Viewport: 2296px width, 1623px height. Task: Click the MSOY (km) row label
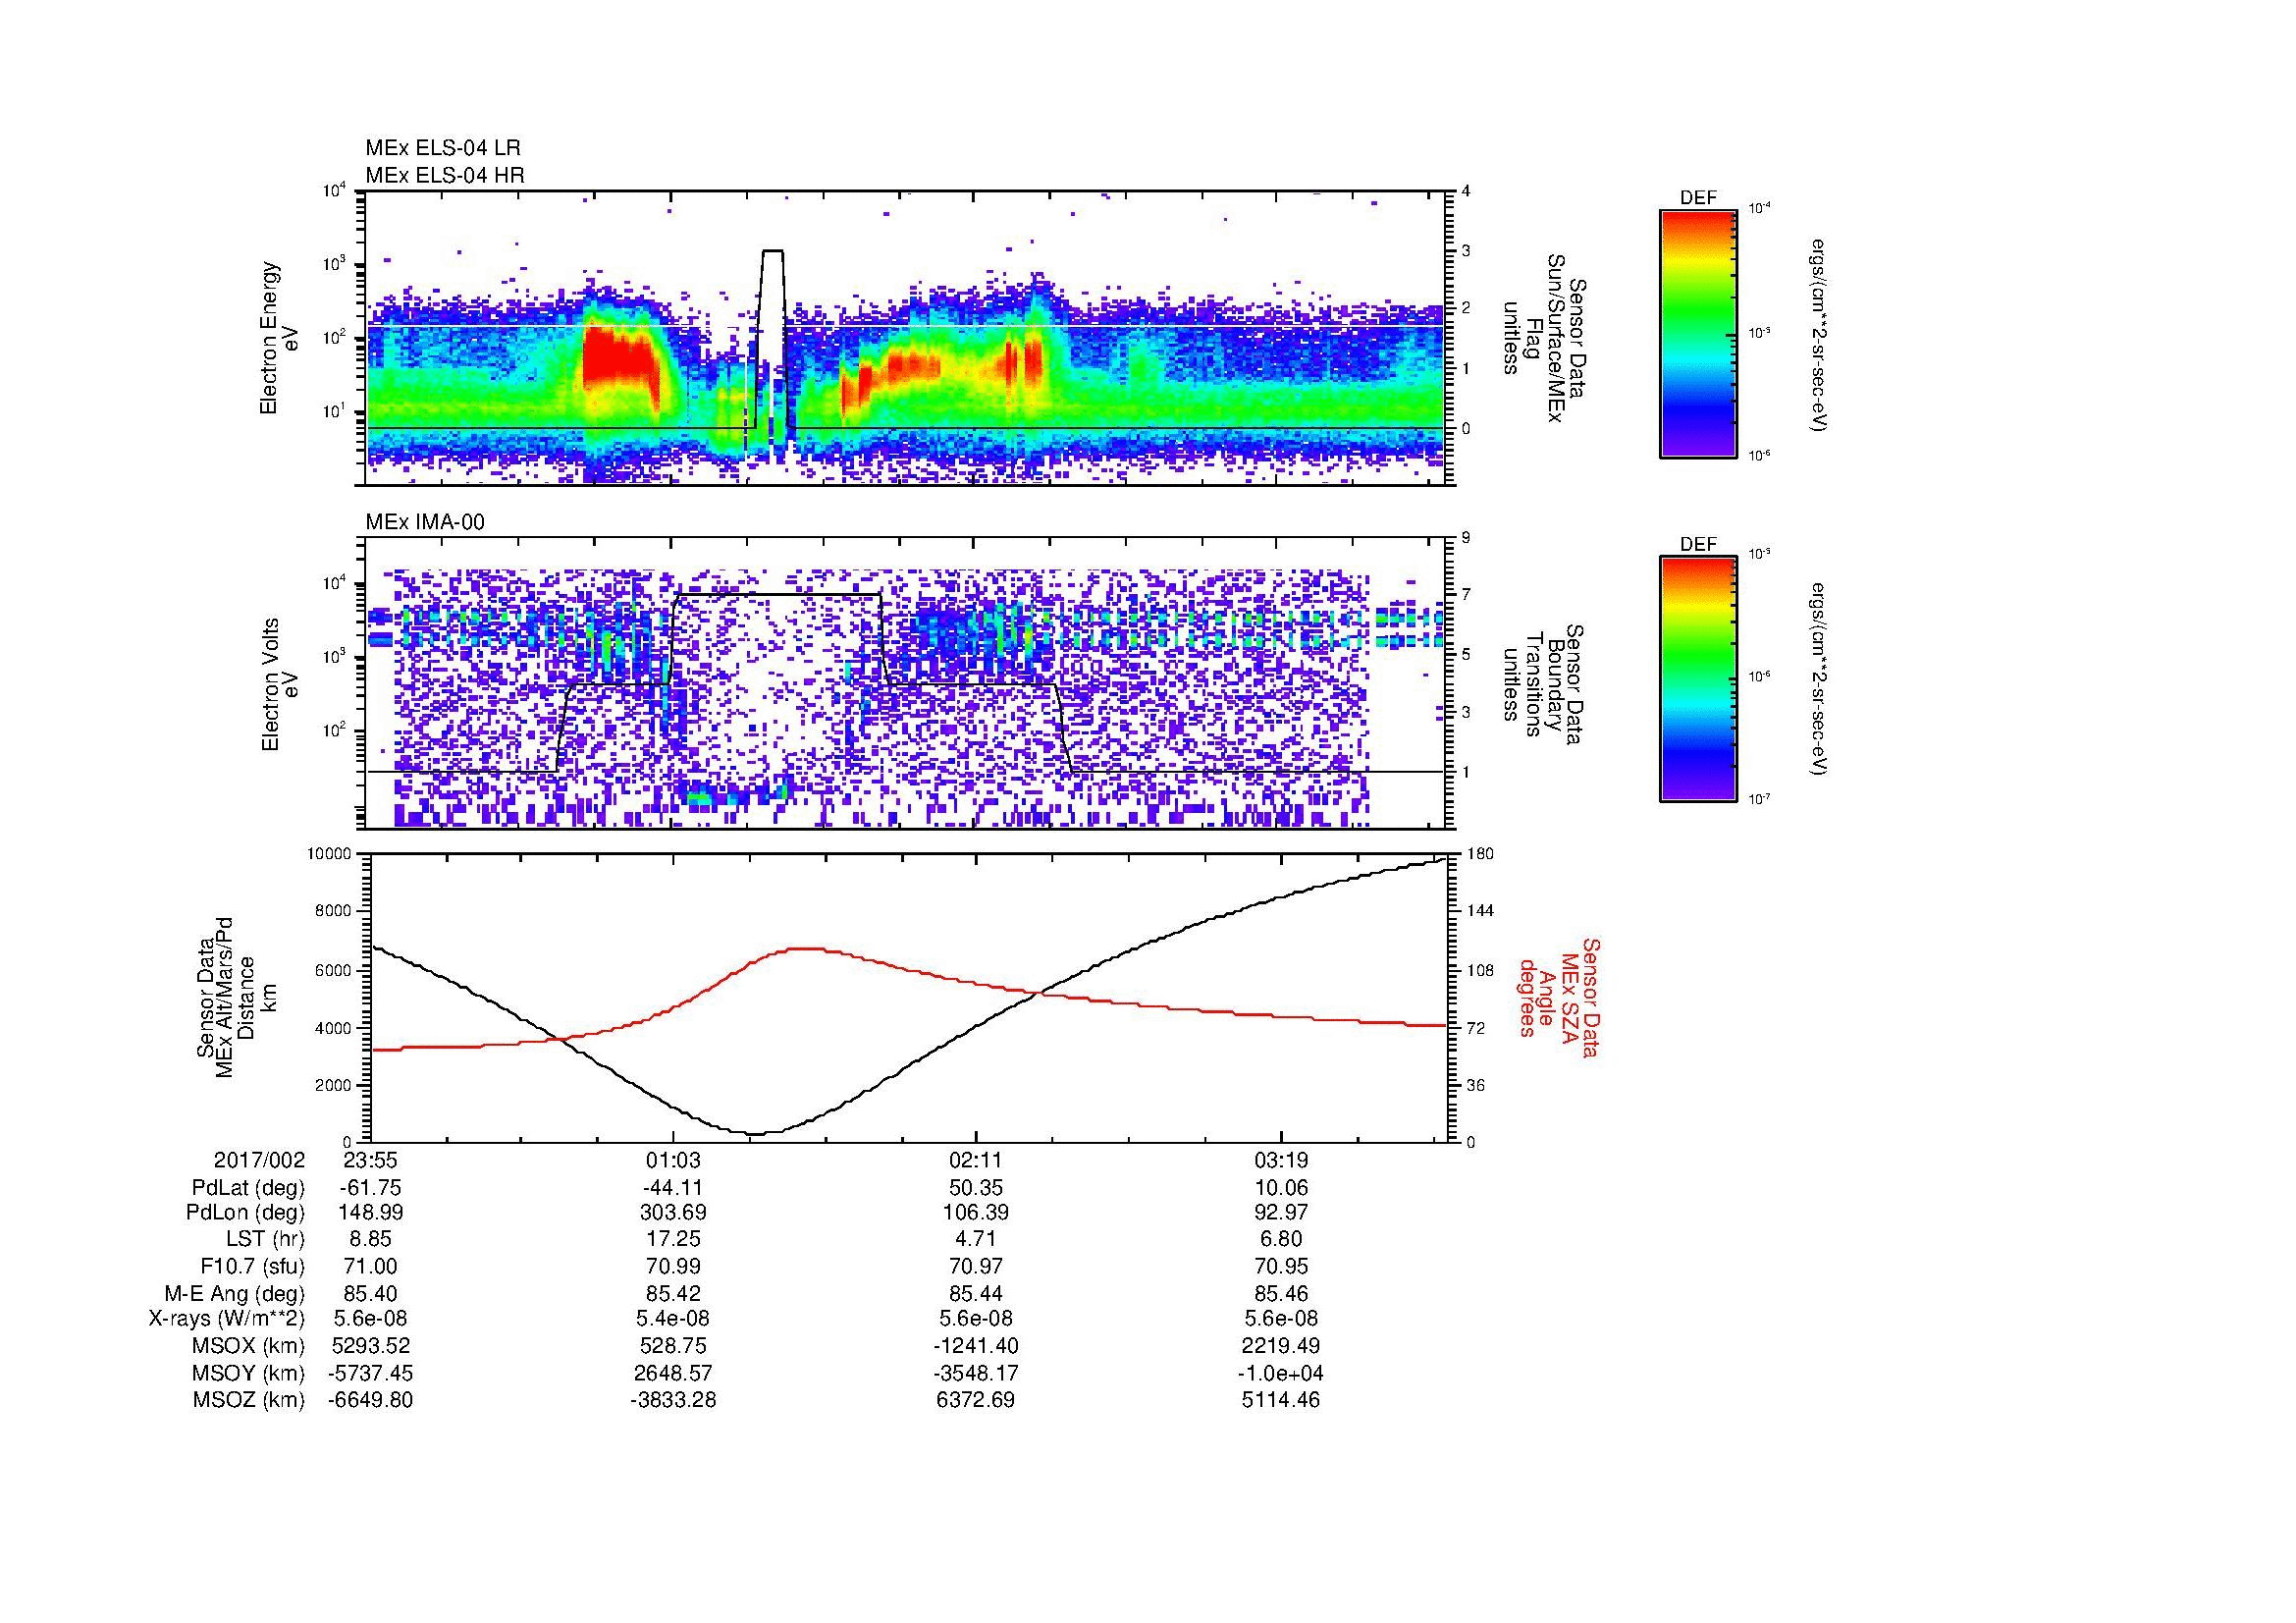tap(249, 1373)
